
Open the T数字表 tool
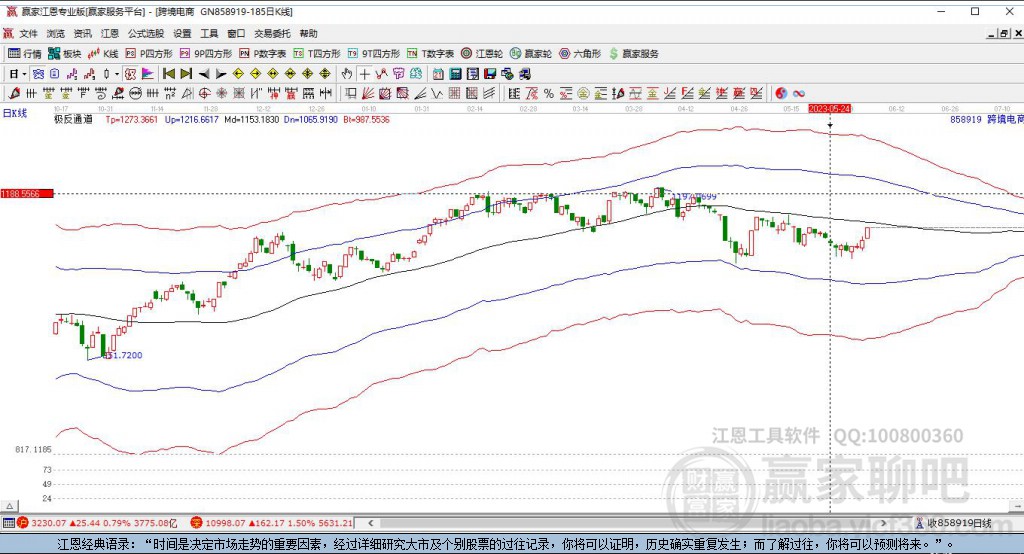(431, 54)
